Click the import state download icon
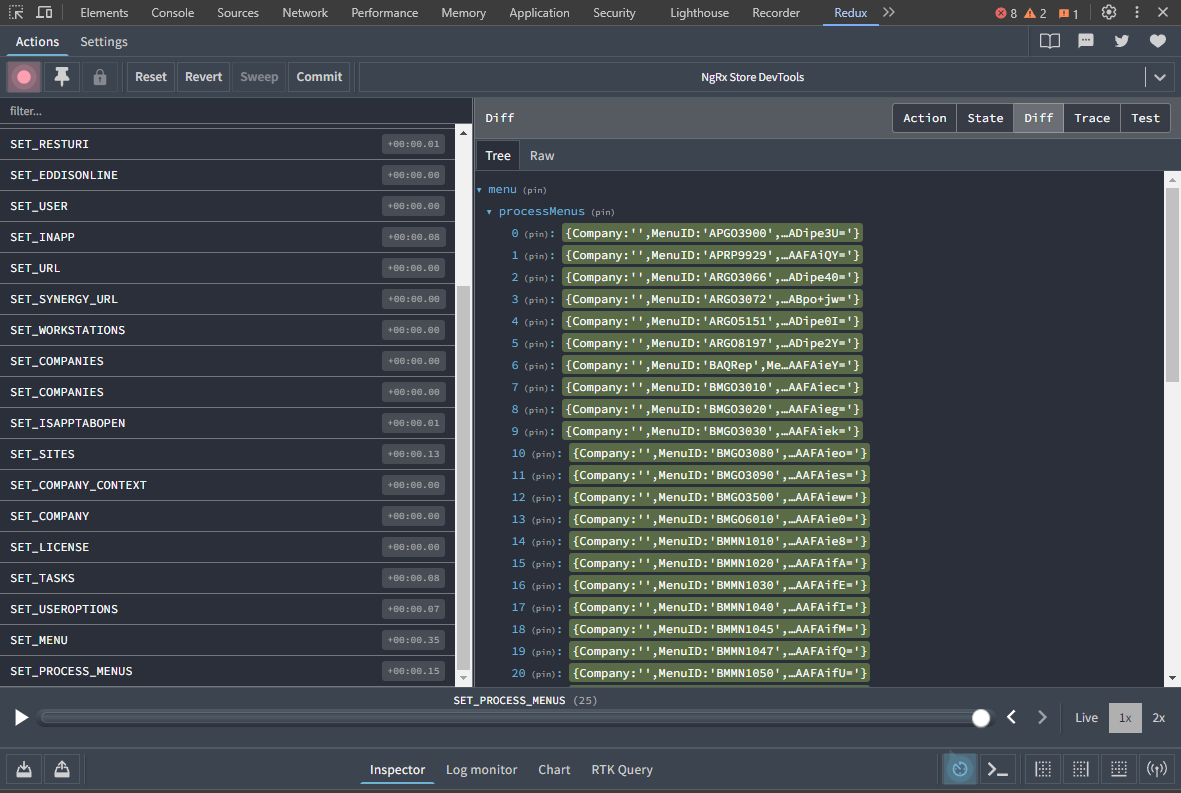Screen dimensions: 1181x793 tap(24, 769)
